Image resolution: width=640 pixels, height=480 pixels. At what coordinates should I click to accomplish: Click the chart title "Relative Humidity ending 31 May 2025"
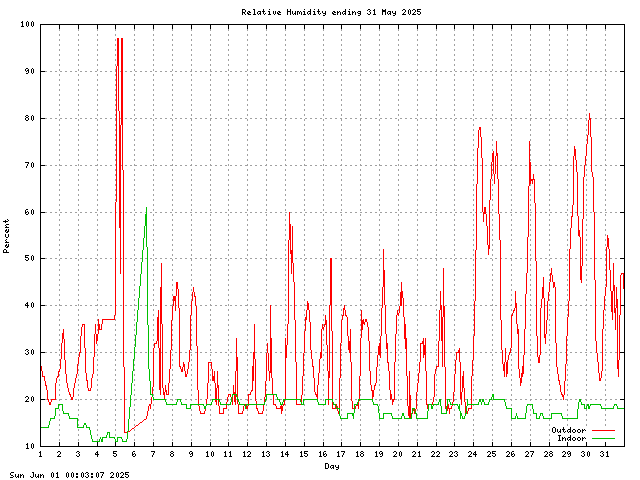coord(331,12)
